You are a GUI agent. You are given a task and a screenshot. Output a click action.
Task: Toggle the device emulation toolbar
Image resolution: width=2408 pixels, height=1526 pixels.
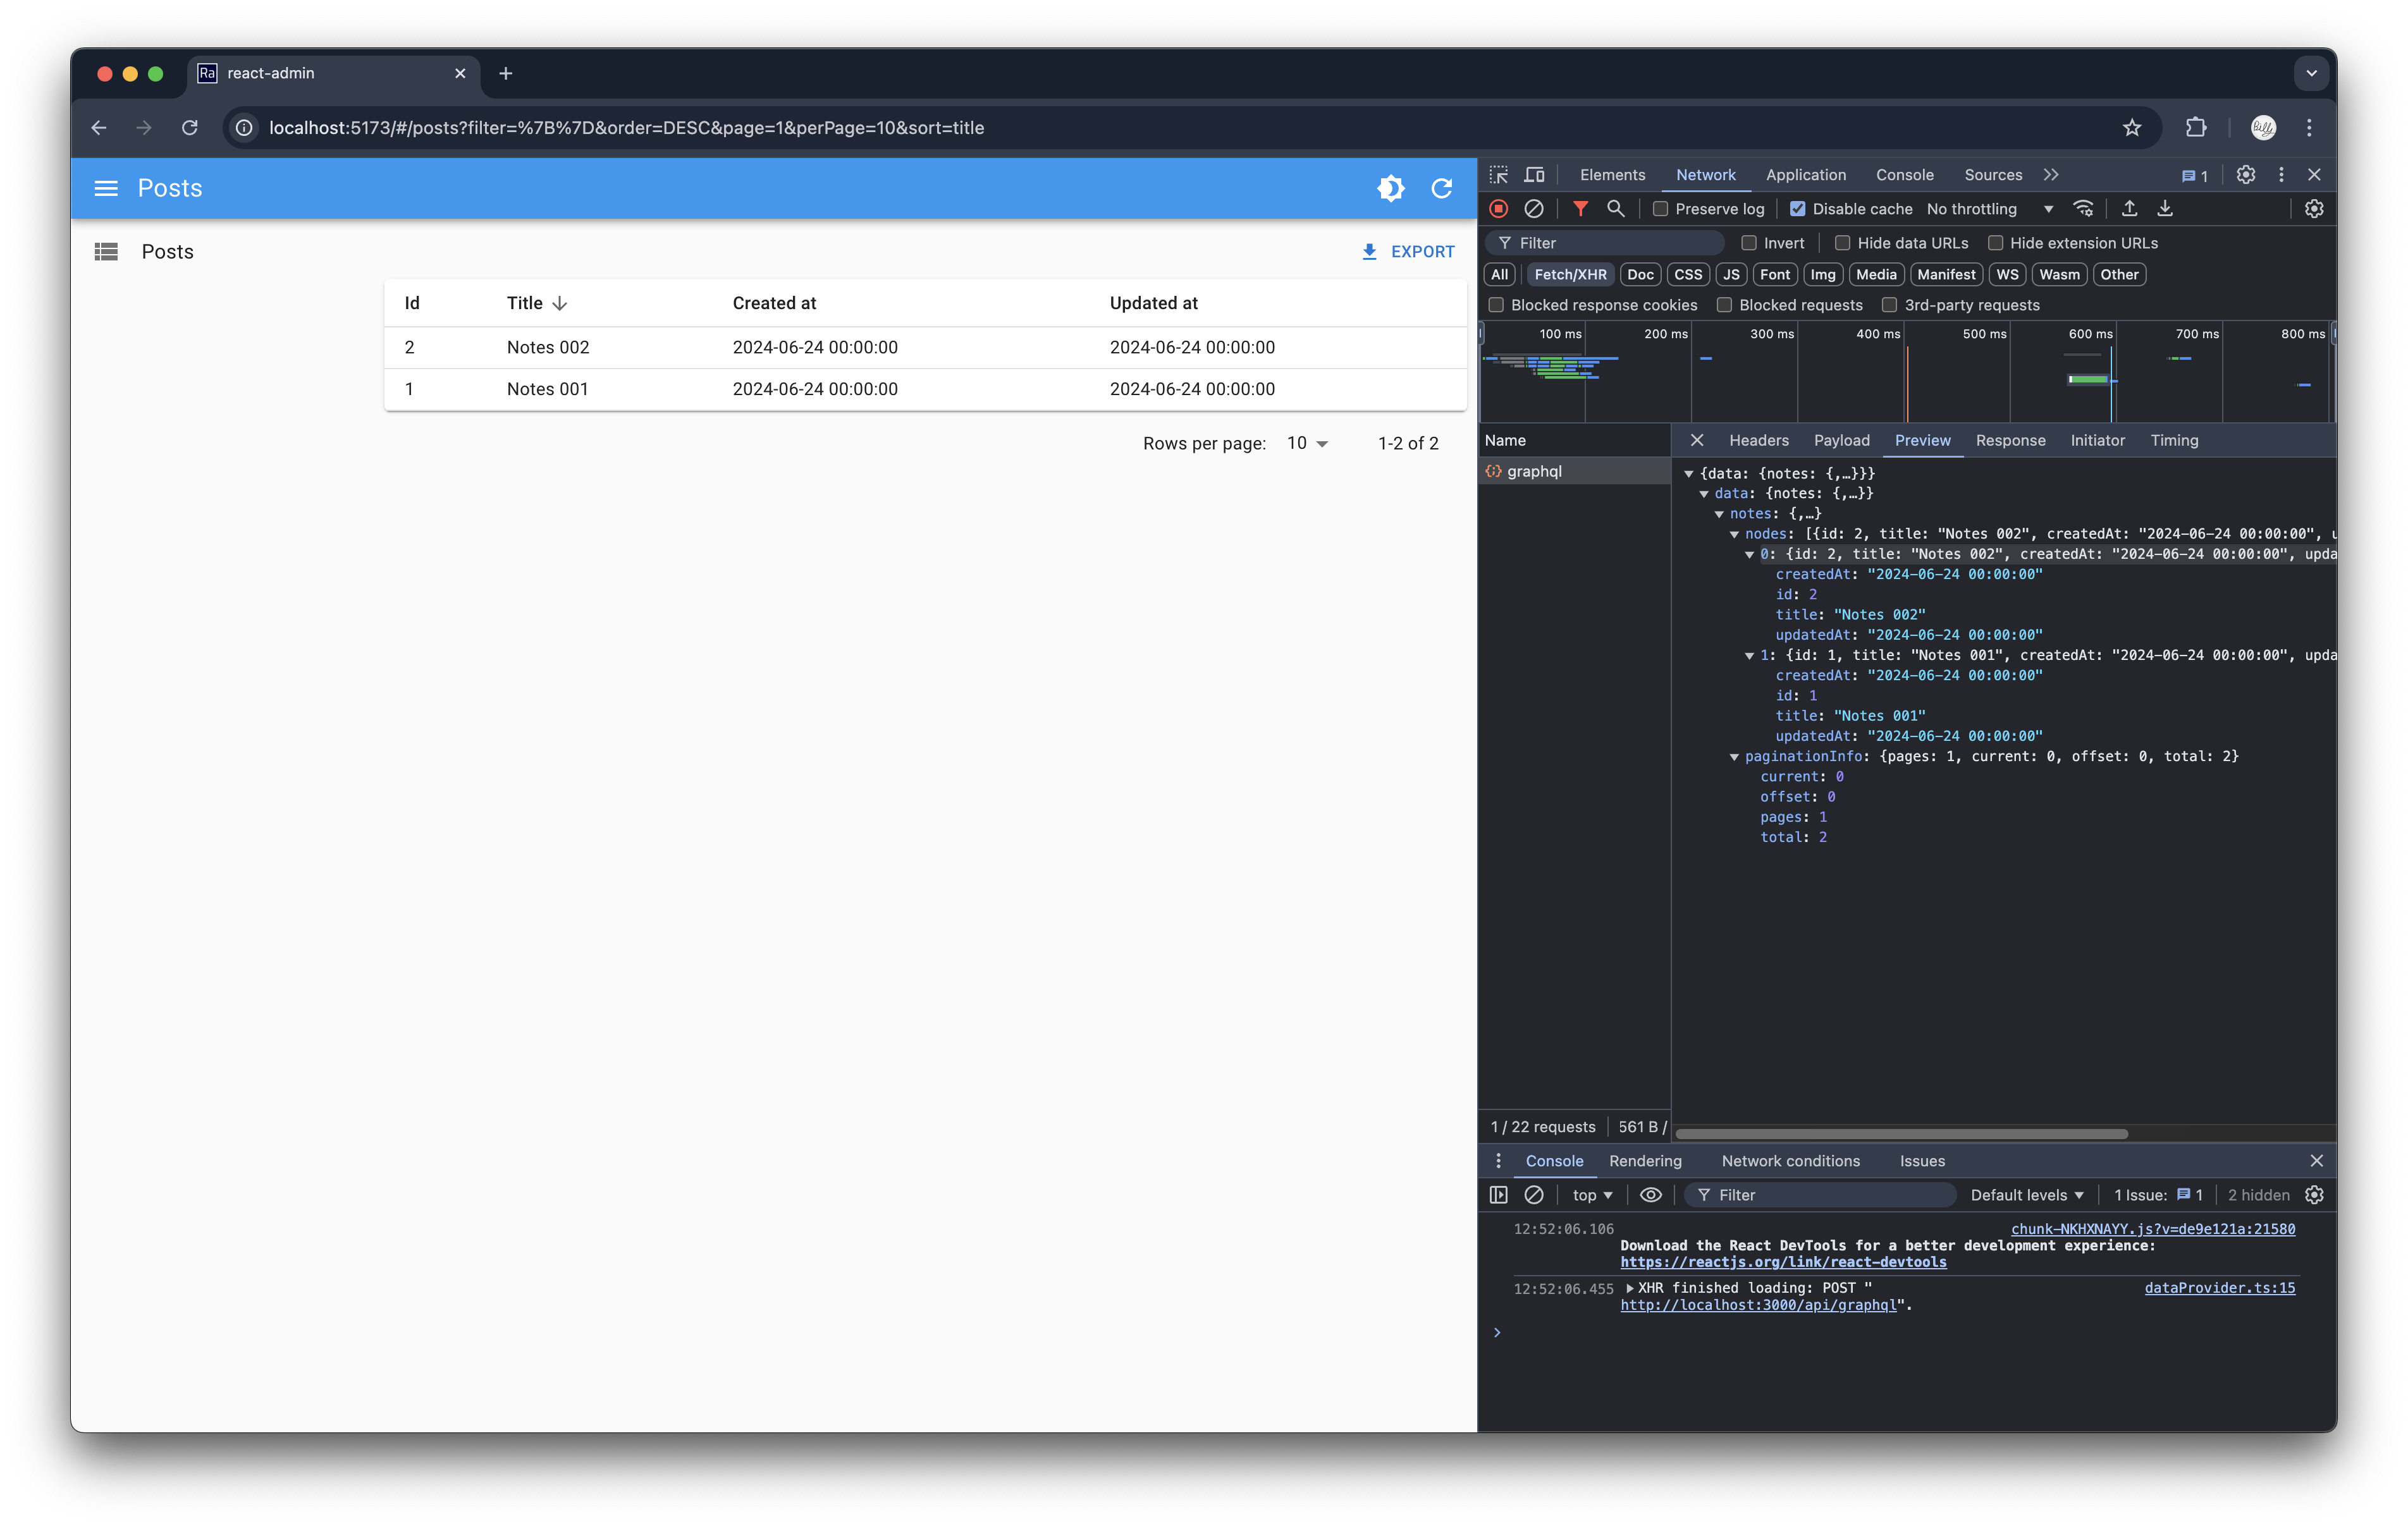(x=1534, y=174)
